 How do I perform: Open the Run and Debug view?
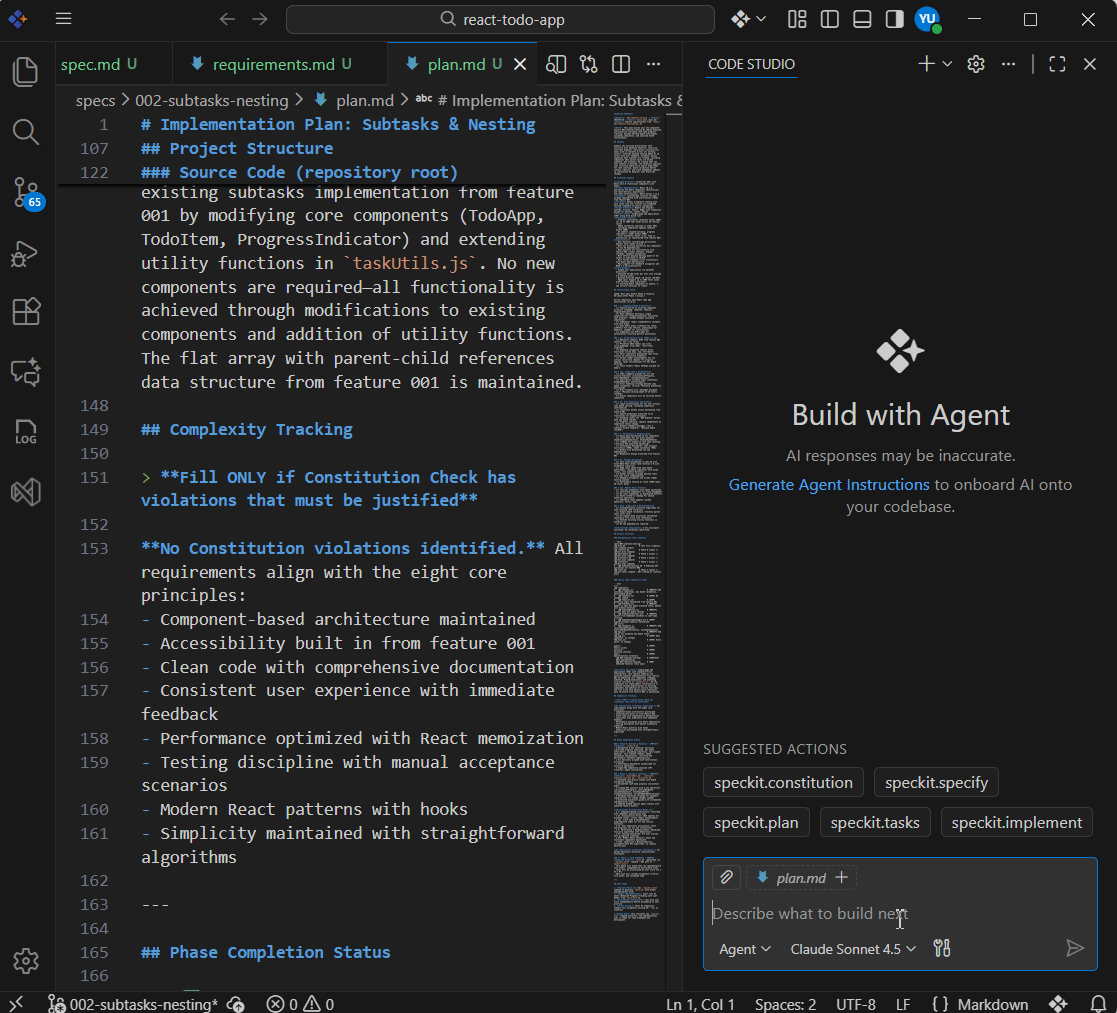pyautogui.click(x=26, y=253)
